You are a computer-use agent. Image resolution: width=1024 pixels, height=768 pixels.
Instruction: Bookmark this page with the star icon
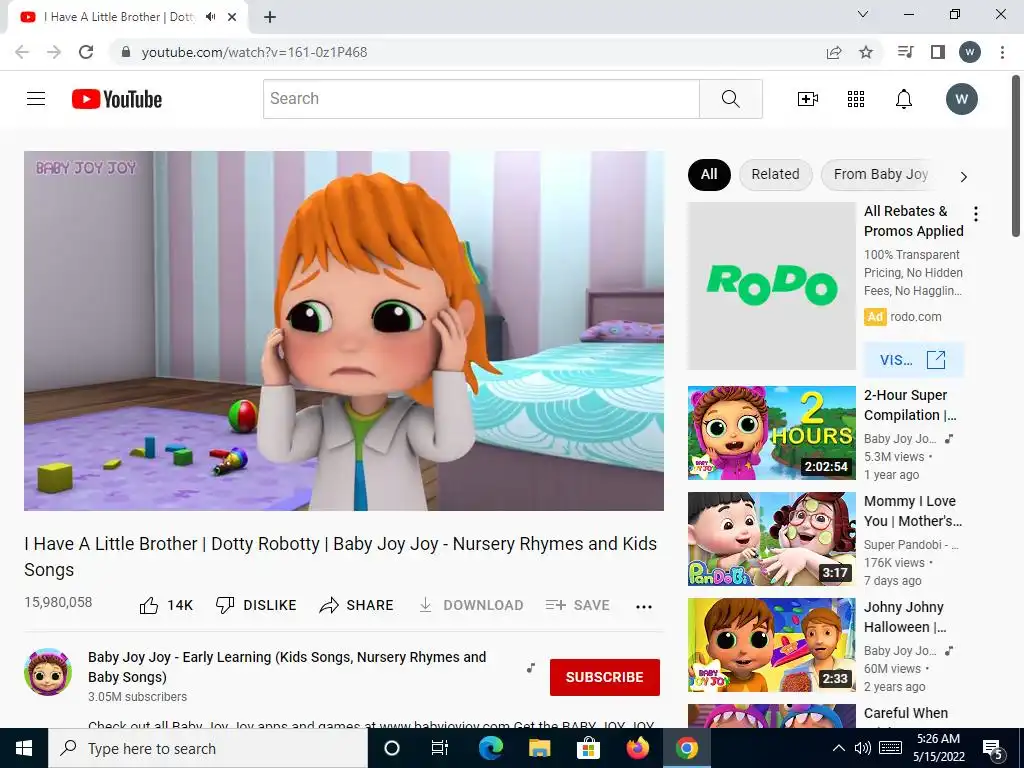click(x=866, y=52)
